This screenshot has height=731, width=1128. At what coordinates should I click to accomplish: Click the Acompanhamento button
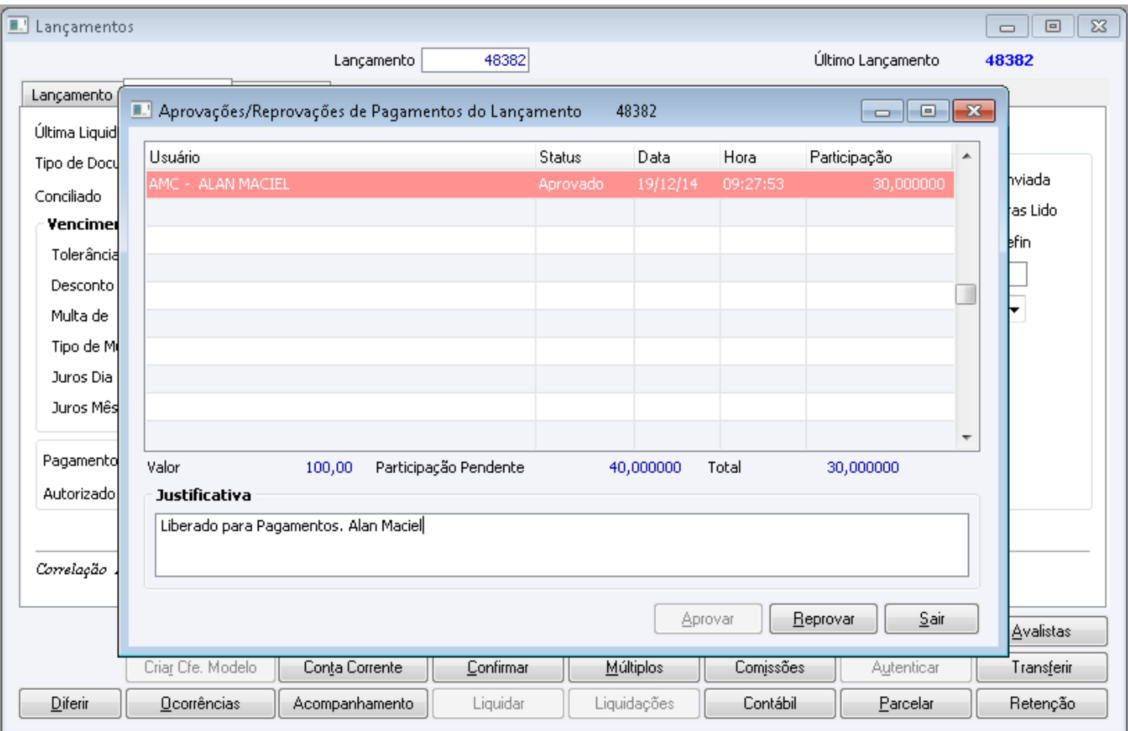pos(352,704)
